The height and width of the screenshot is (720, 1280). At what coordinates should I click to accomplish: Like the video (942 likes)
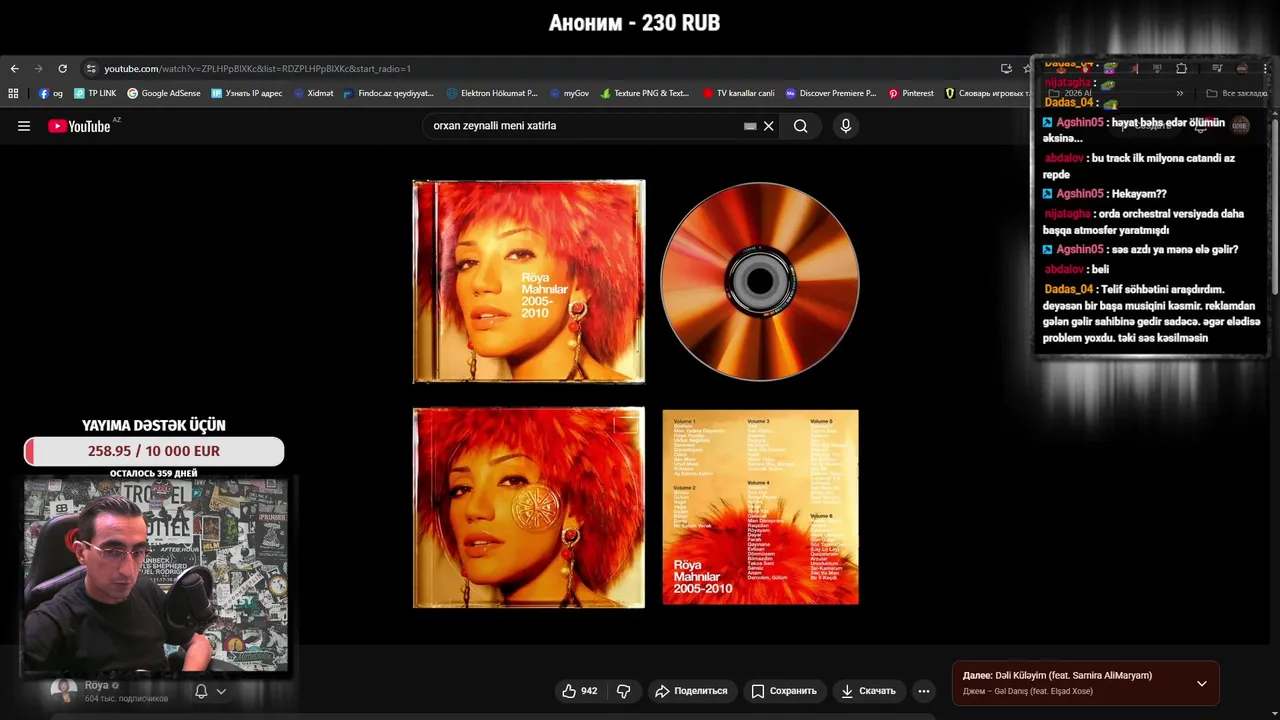[x=580, y=691]
